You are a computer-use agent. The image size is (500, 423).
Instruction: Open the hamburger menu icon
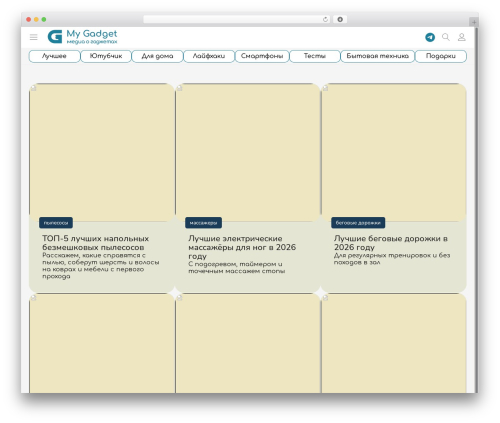click(34, 37)
